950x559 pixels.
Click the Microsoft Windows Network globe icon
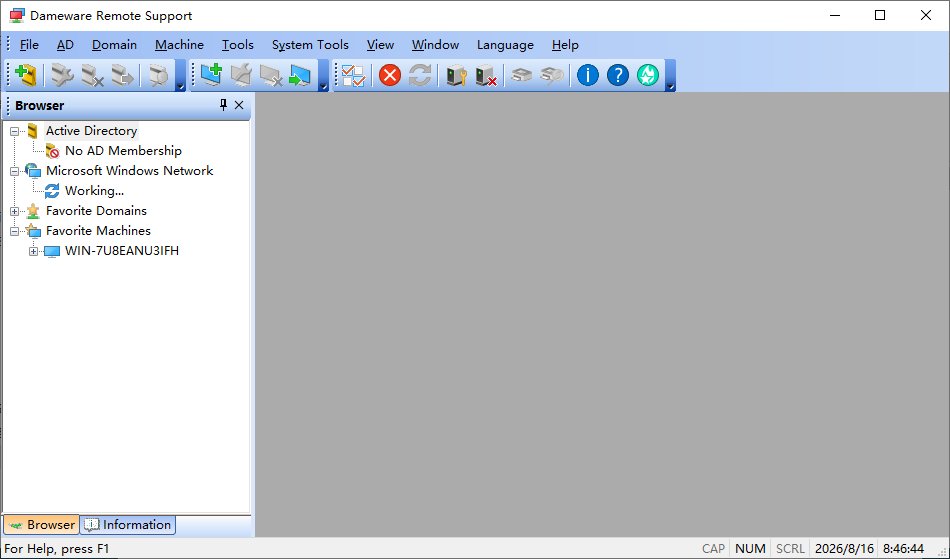click(x=33, y=171)
